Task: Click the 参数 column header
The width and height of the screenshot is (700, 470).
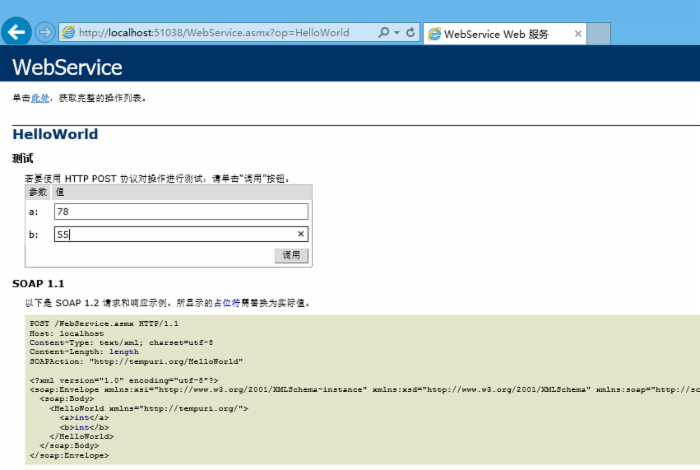Action: (37, 191)
